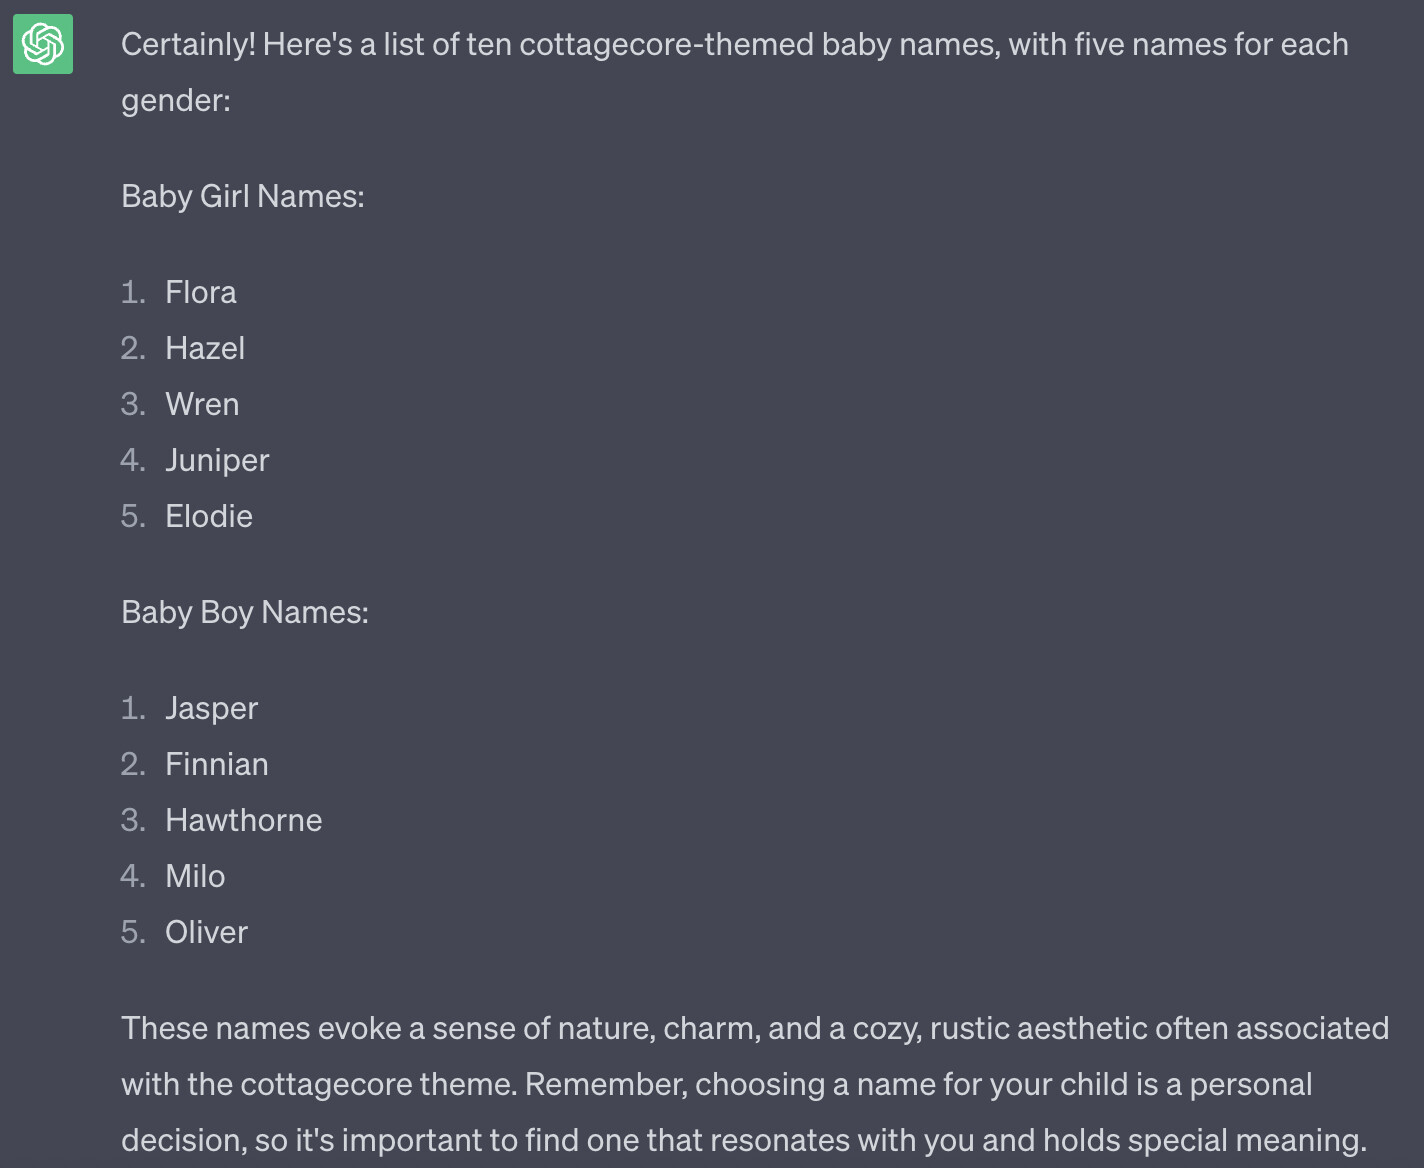Click the word Certainly in opening sentence
Viewport: 1424px width, 1168px height.
click(188, 44)
